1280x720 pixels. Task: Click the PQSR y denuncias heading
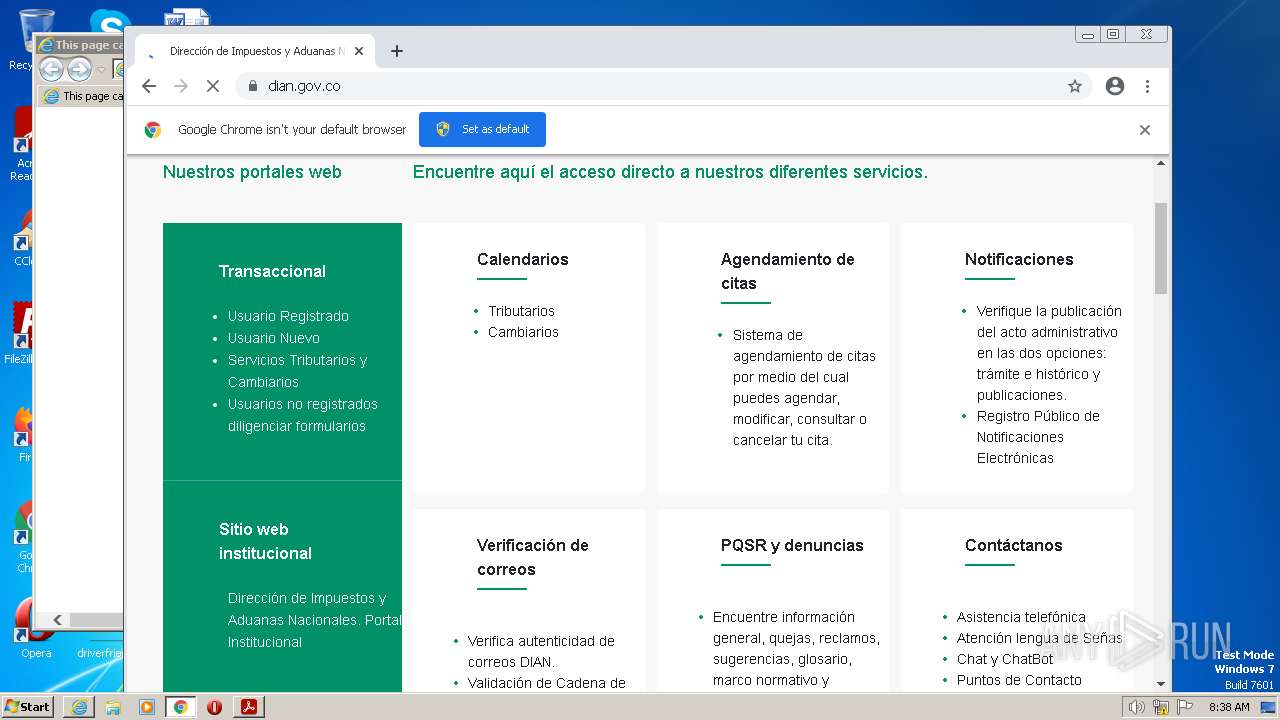click(x=792, y=545)
